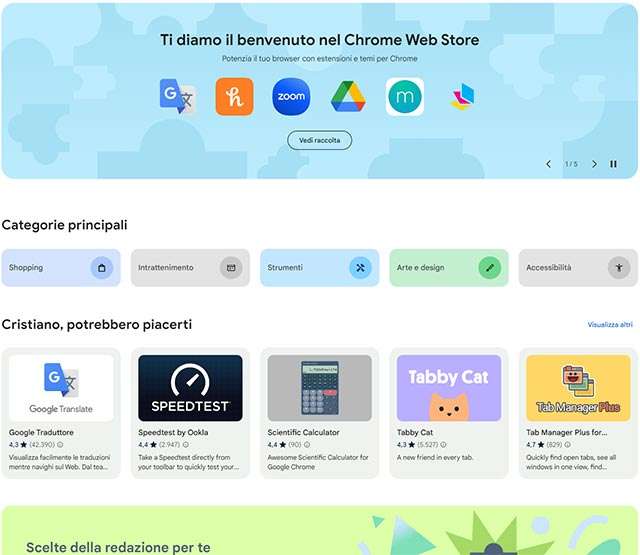Open the Speedtest by Ookla card
Image resolution: width=640 pixels, height=555 pixels.
190,413
